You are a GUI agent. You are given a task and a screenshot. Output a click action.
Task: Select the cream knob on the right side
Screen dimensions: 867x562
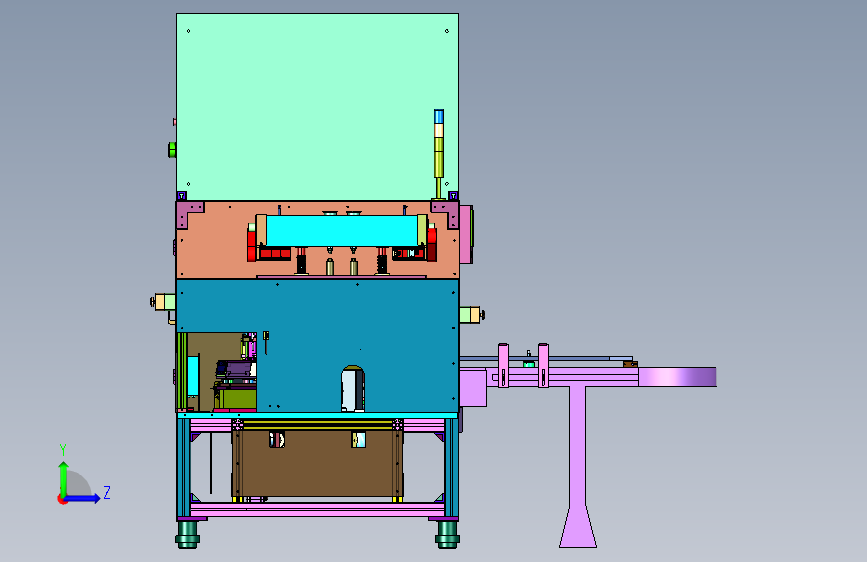(x=472, y=315)
